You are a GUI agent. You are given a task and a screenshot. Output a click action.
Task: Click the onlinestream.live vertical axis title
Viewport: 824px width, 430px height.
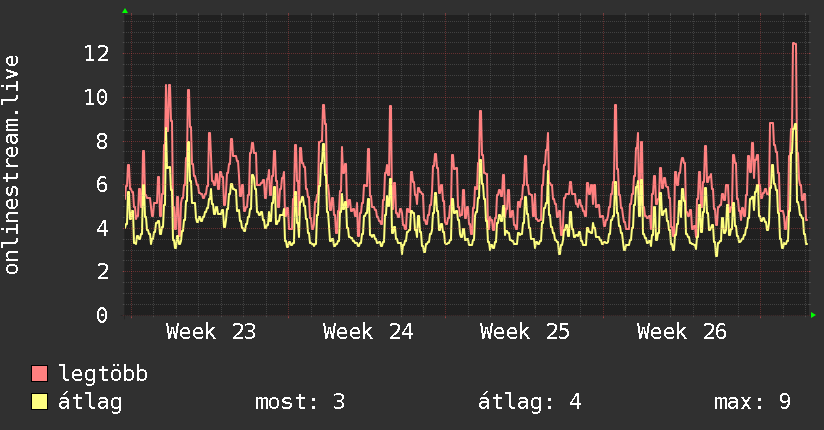(11, 165)
